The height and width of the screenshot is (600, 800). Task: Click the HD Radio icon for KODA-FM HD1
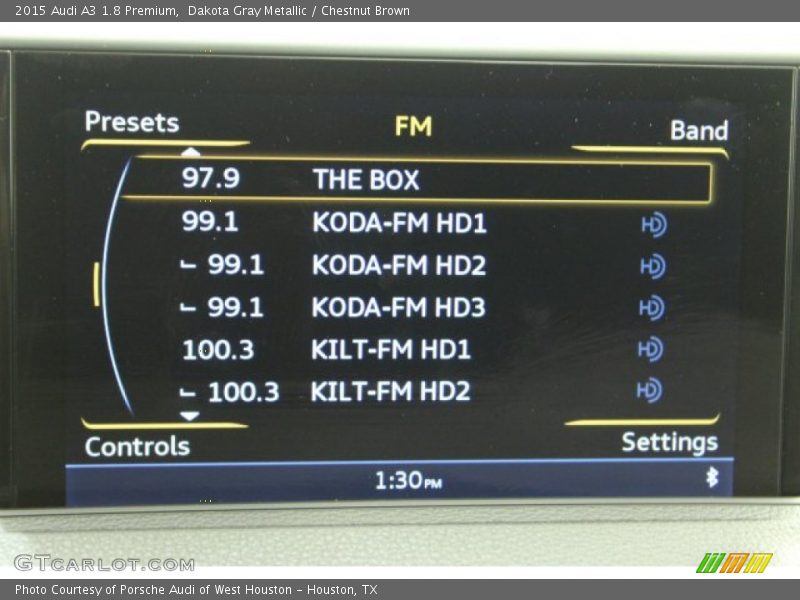654,224
